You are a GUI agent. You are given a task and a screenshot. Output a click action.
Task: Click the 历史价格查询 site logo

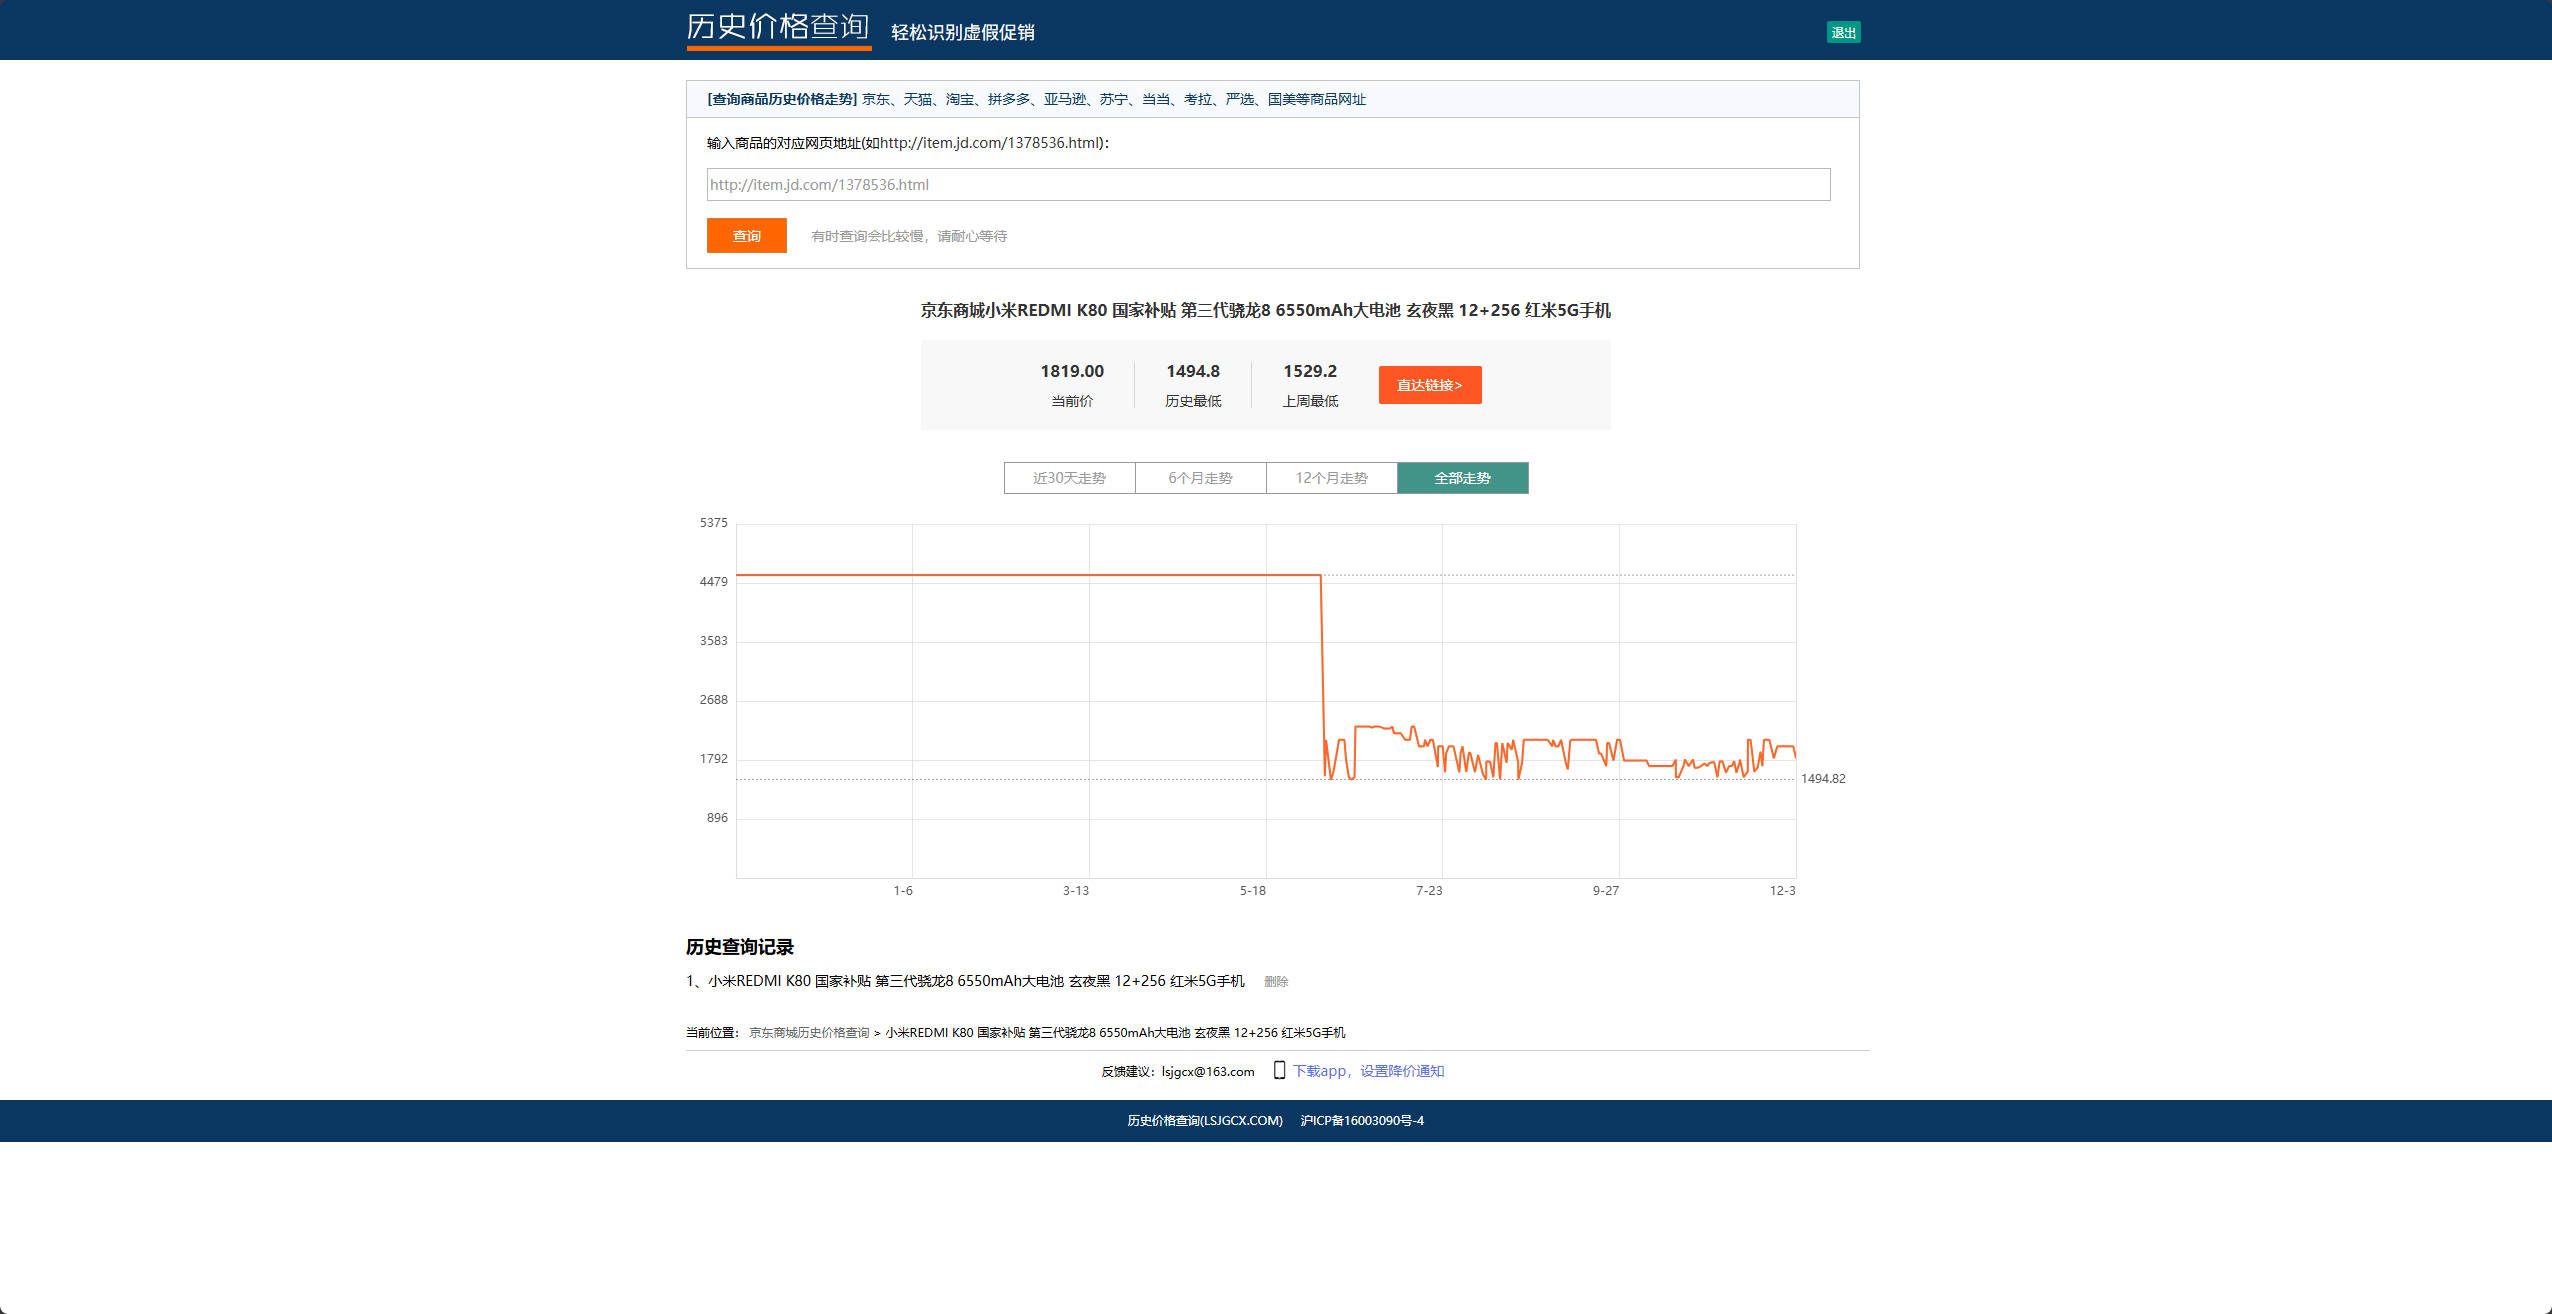778,28
